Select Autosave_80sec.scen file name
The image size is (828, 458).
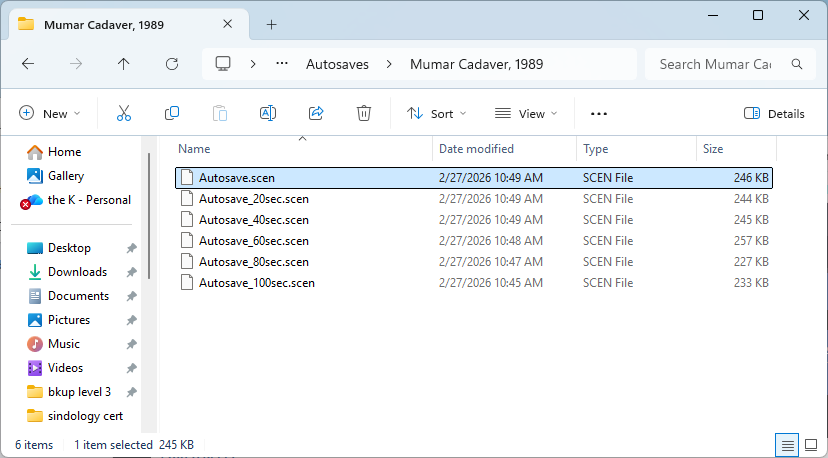coord(253,262)
